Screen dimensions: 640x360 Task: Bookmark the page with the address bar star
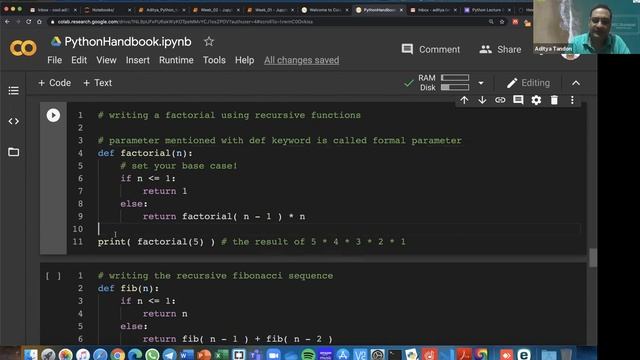pyautogui.click(x=502, y=22)
